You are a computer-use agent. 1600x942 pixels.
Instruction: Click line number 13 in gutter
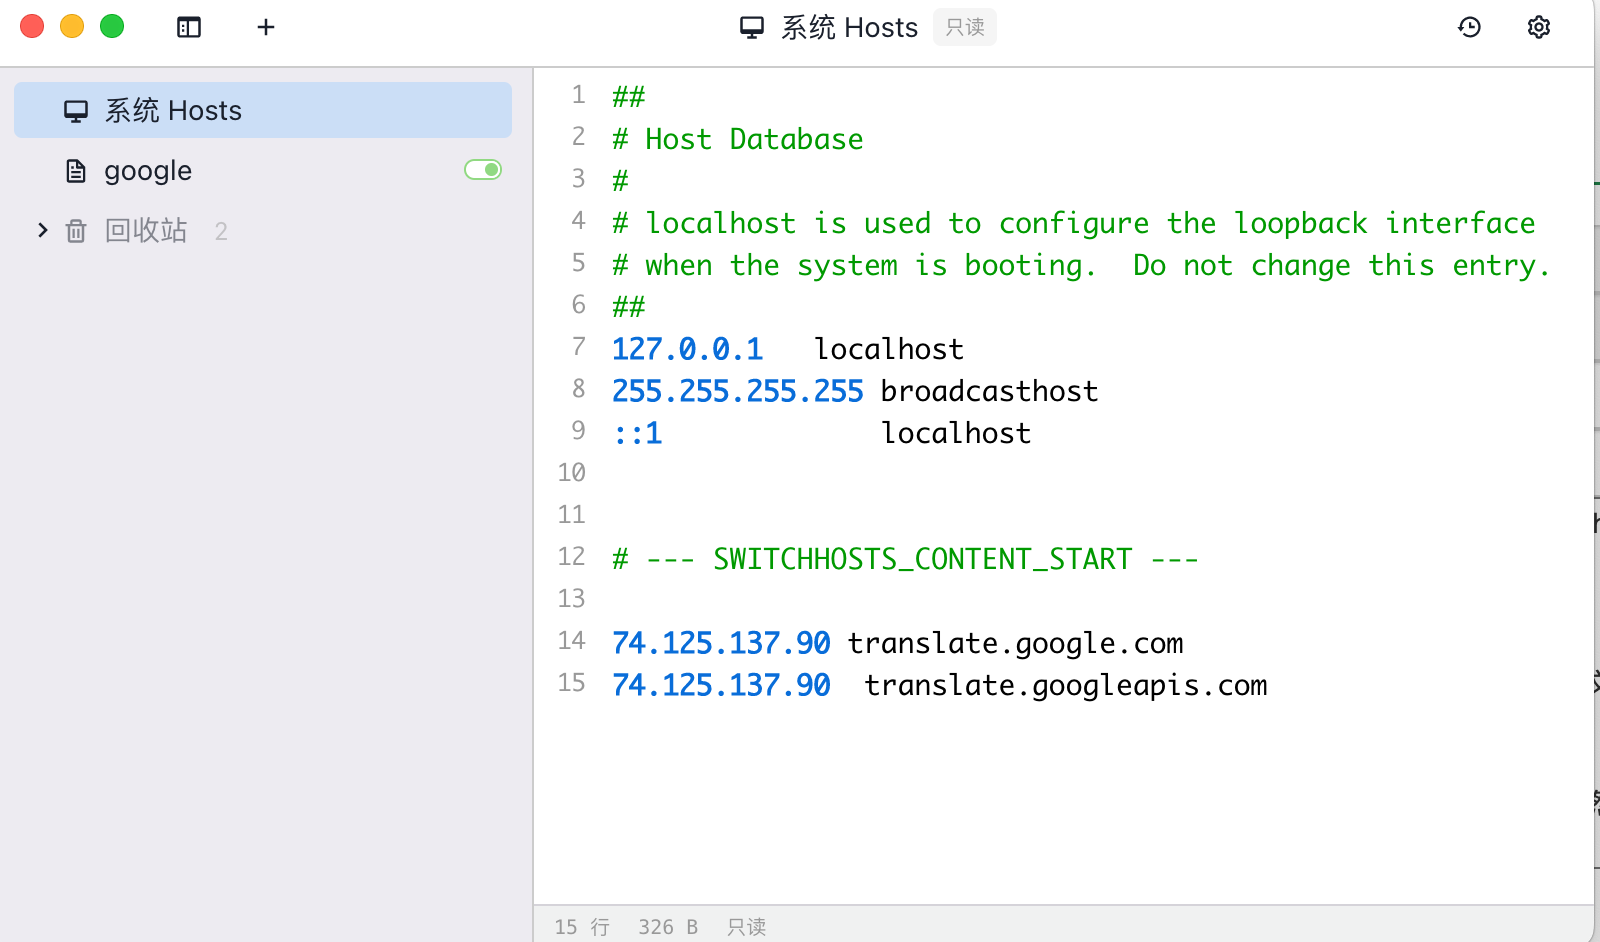tap(571, 598)
